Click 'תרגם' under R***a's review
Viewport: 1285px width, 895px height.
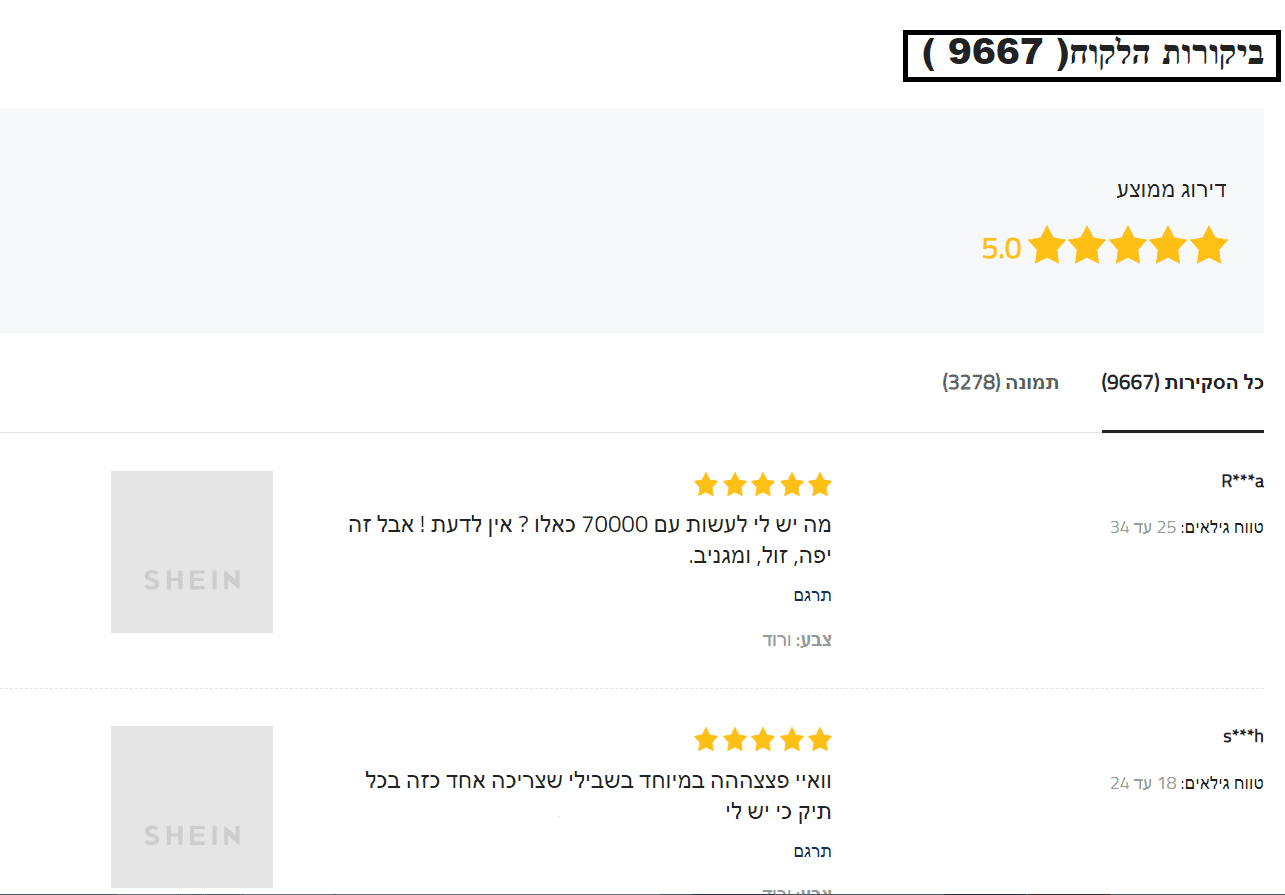pos(812,595)
